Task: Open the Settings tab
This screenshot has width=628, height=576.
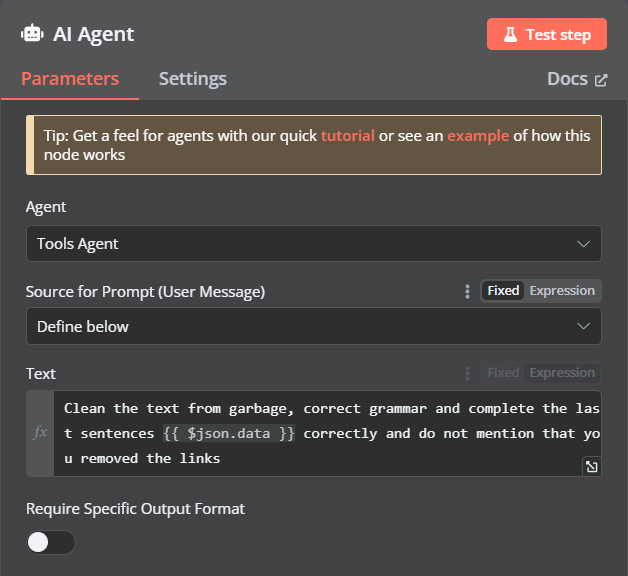Action: click(x=193, y=79)
